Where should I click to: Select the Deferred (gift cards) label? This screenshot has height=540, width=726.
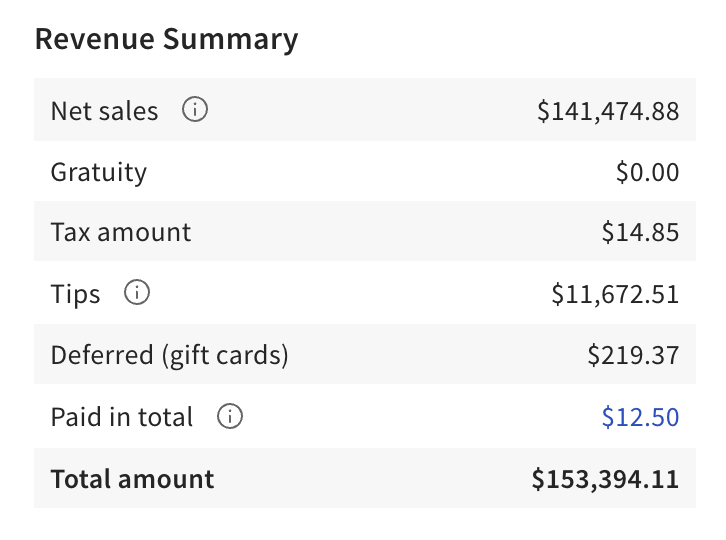169,355
